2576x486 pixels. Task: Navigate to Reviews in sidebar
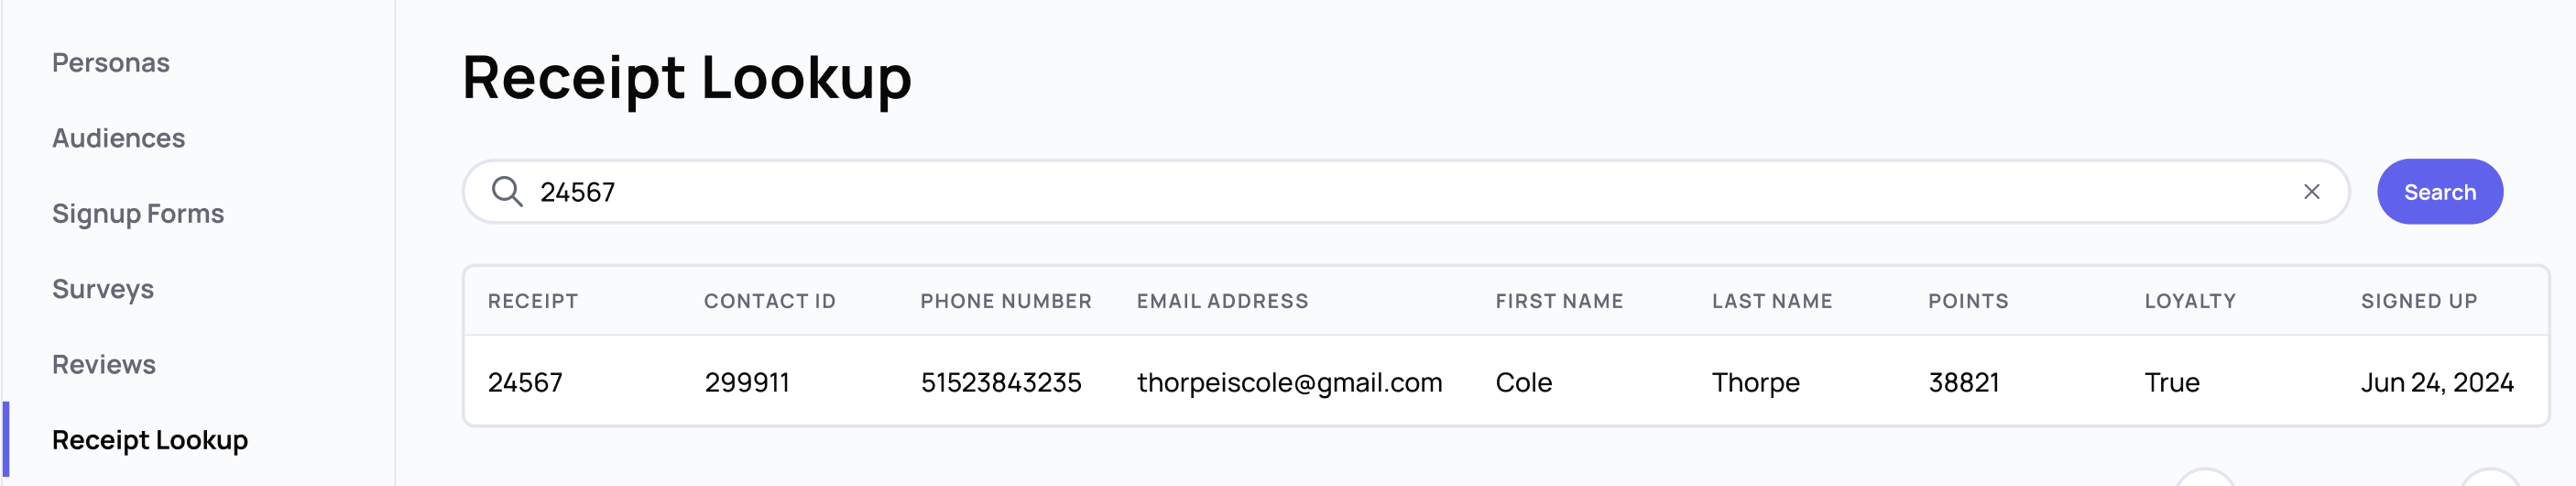coord(104,364)
